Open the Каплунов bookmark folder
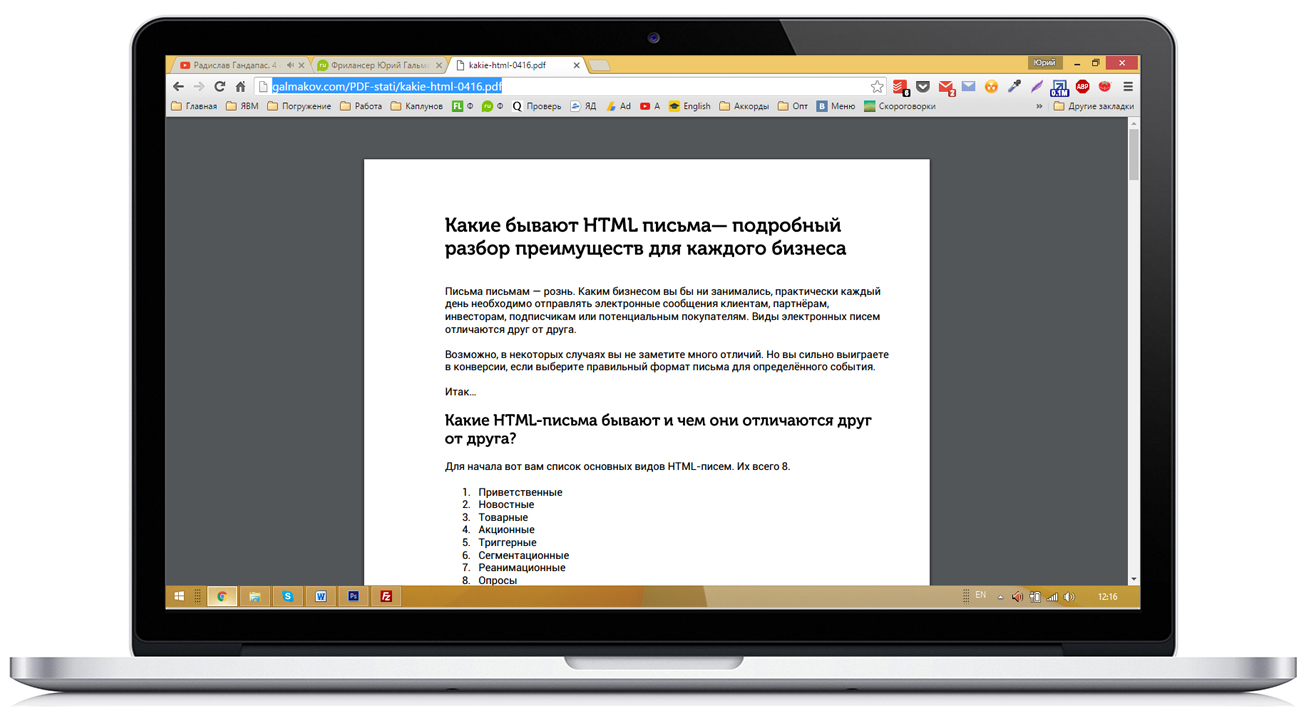The image size is (1310, 707). click(x=416, y=106)
